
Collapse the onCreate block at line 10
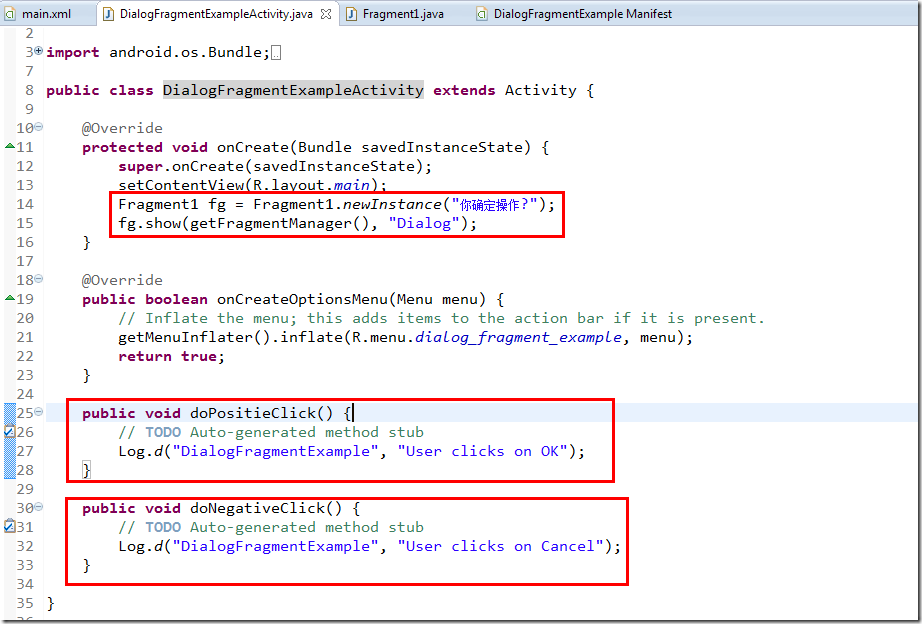coord(39,127)
